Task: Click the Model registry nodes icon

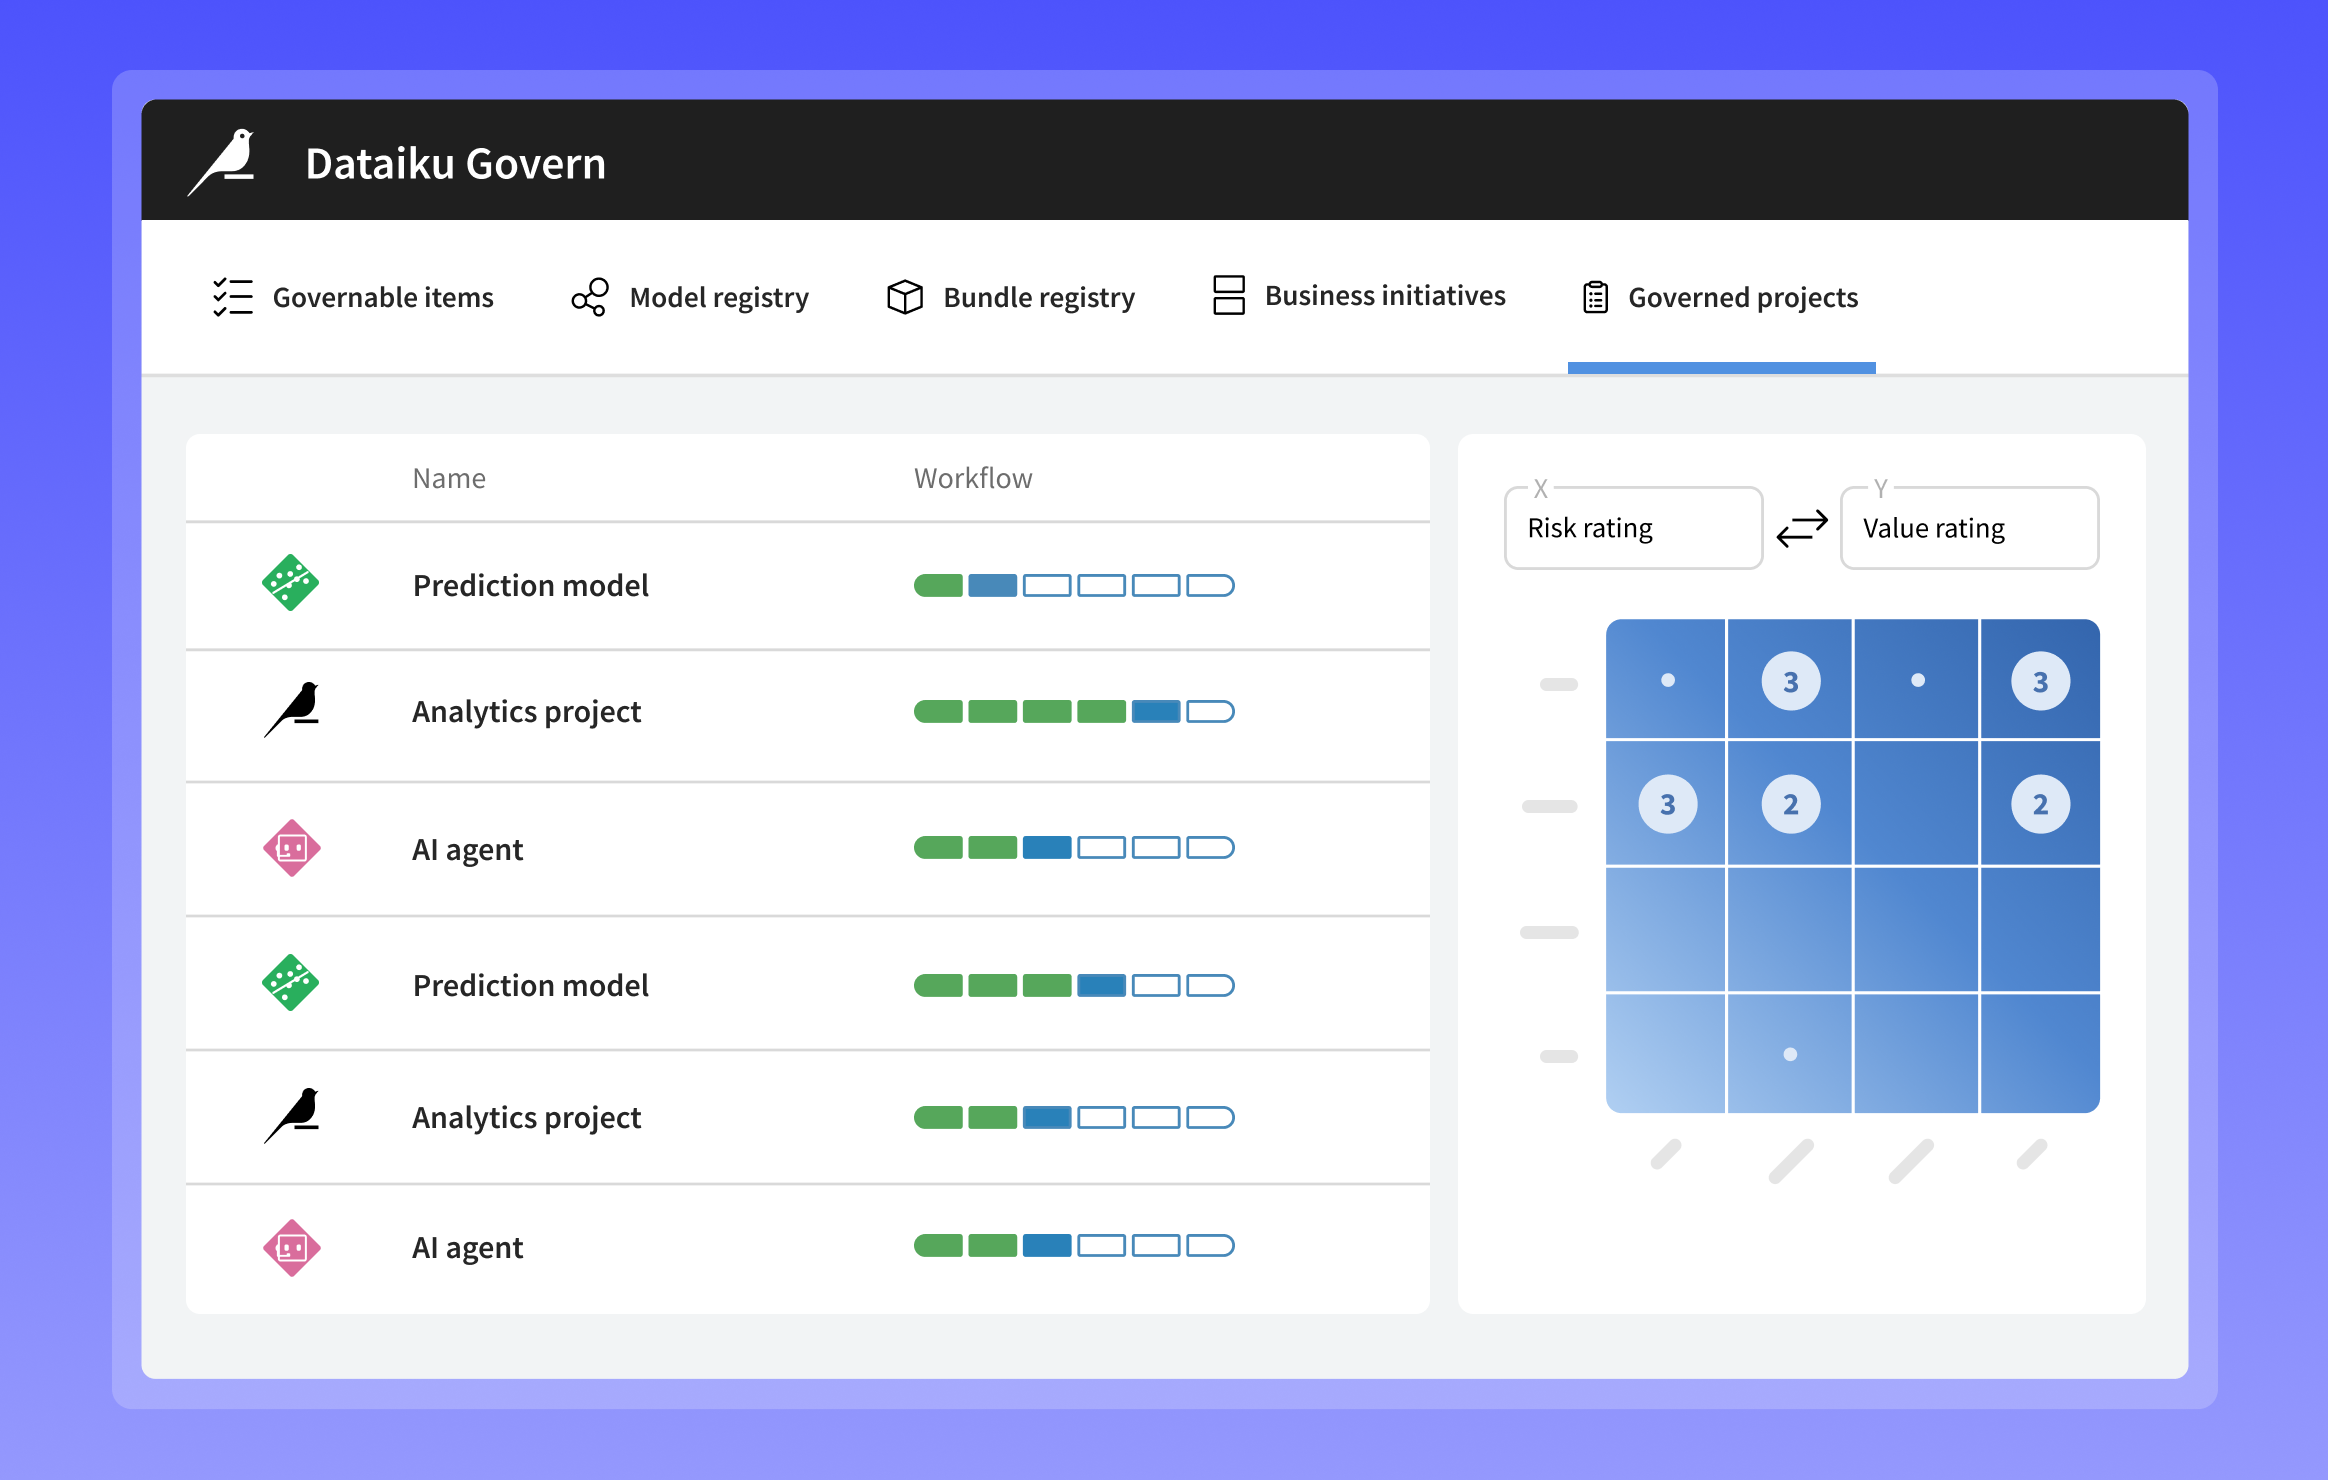Action: coord(590,297)
